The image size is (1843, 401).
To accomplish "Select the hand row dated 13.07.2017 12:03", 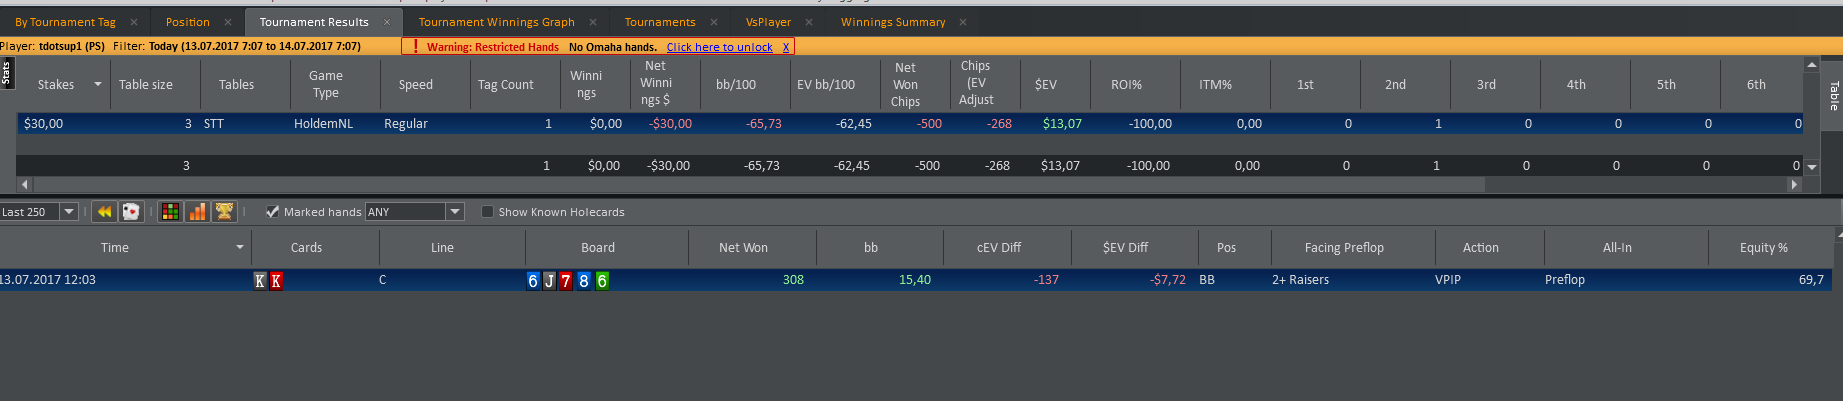I will (915, 280).
